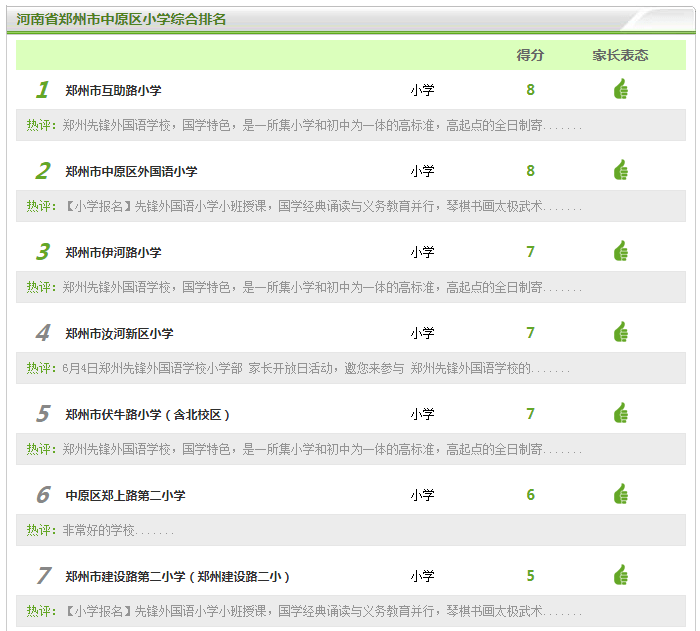Click 小学 type label for 郑州市伊河路小学
700x631 pixels.
[x=422, y=252]
